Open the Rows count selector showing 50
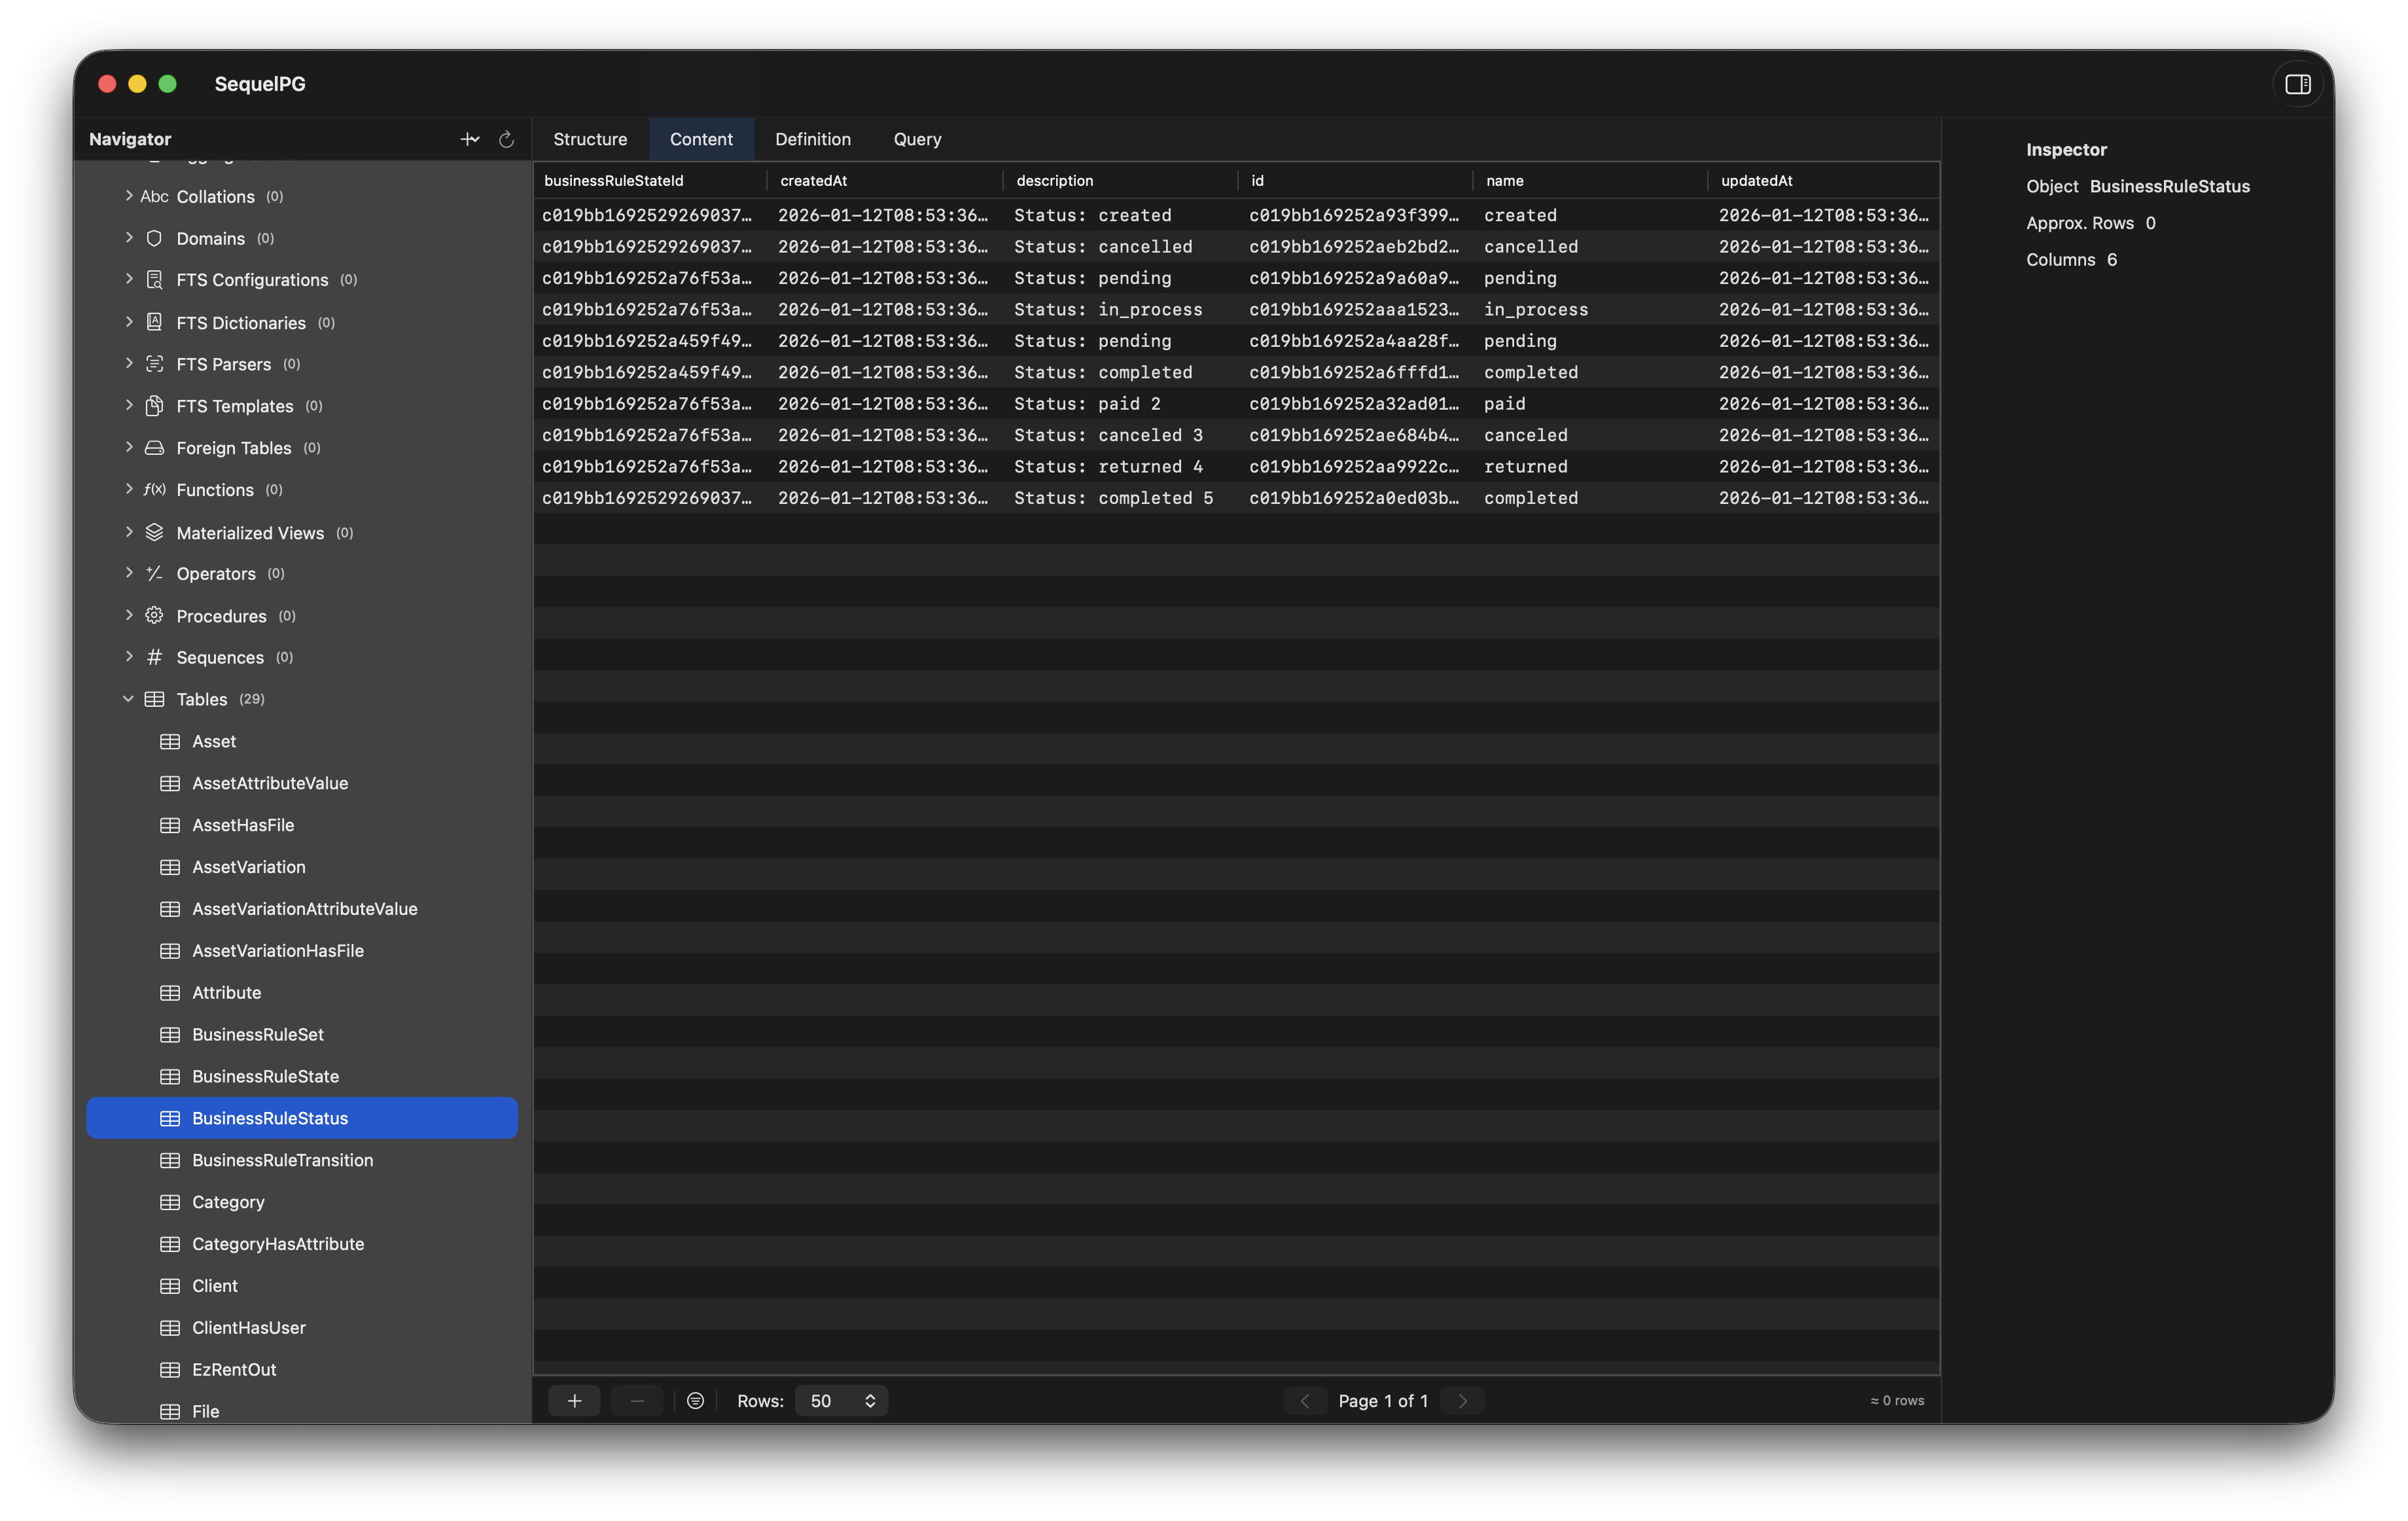This screenshot has width=2408, height=1521. 840,1400
